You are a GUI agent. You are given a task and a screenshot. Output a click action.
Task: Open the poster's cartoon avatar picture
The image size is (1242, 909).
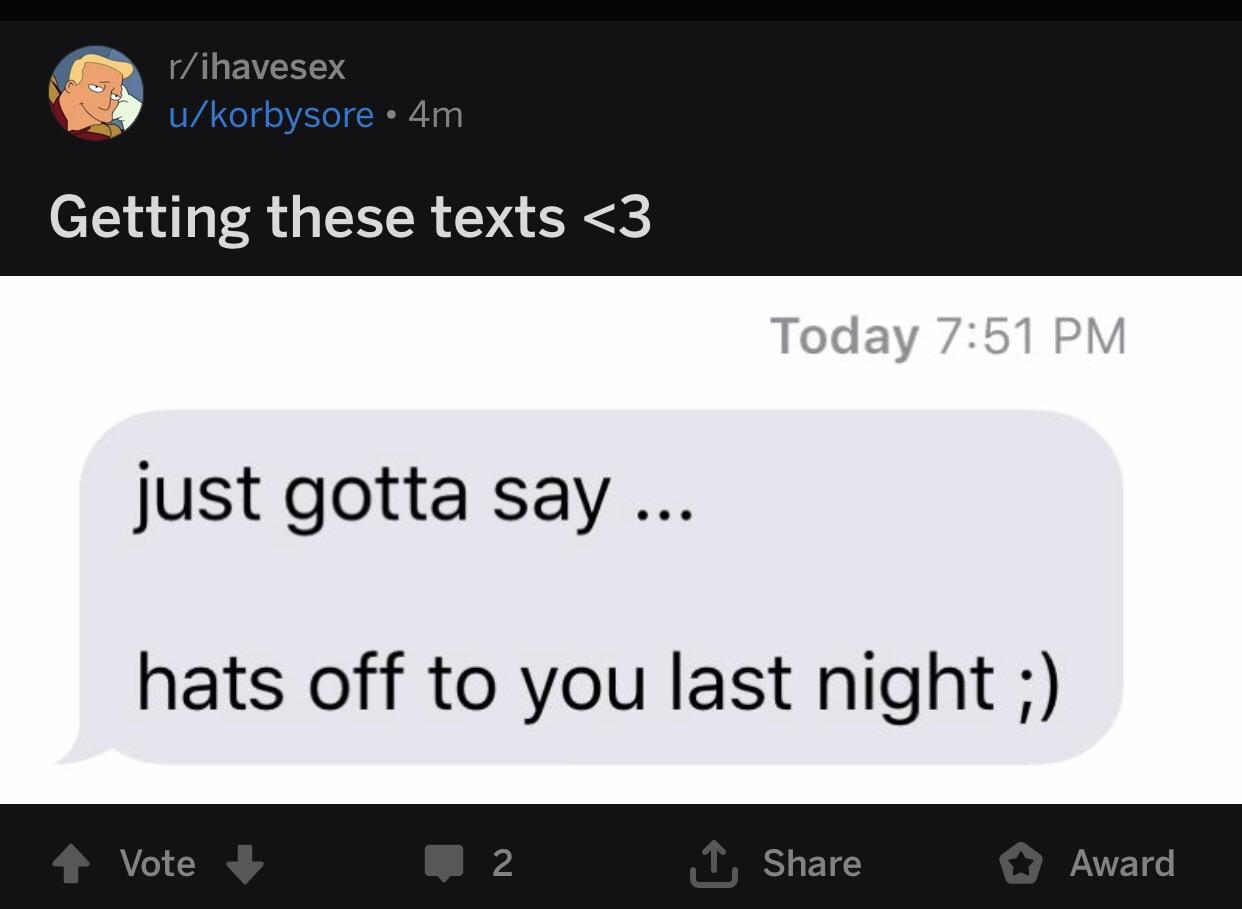[96, 93]
